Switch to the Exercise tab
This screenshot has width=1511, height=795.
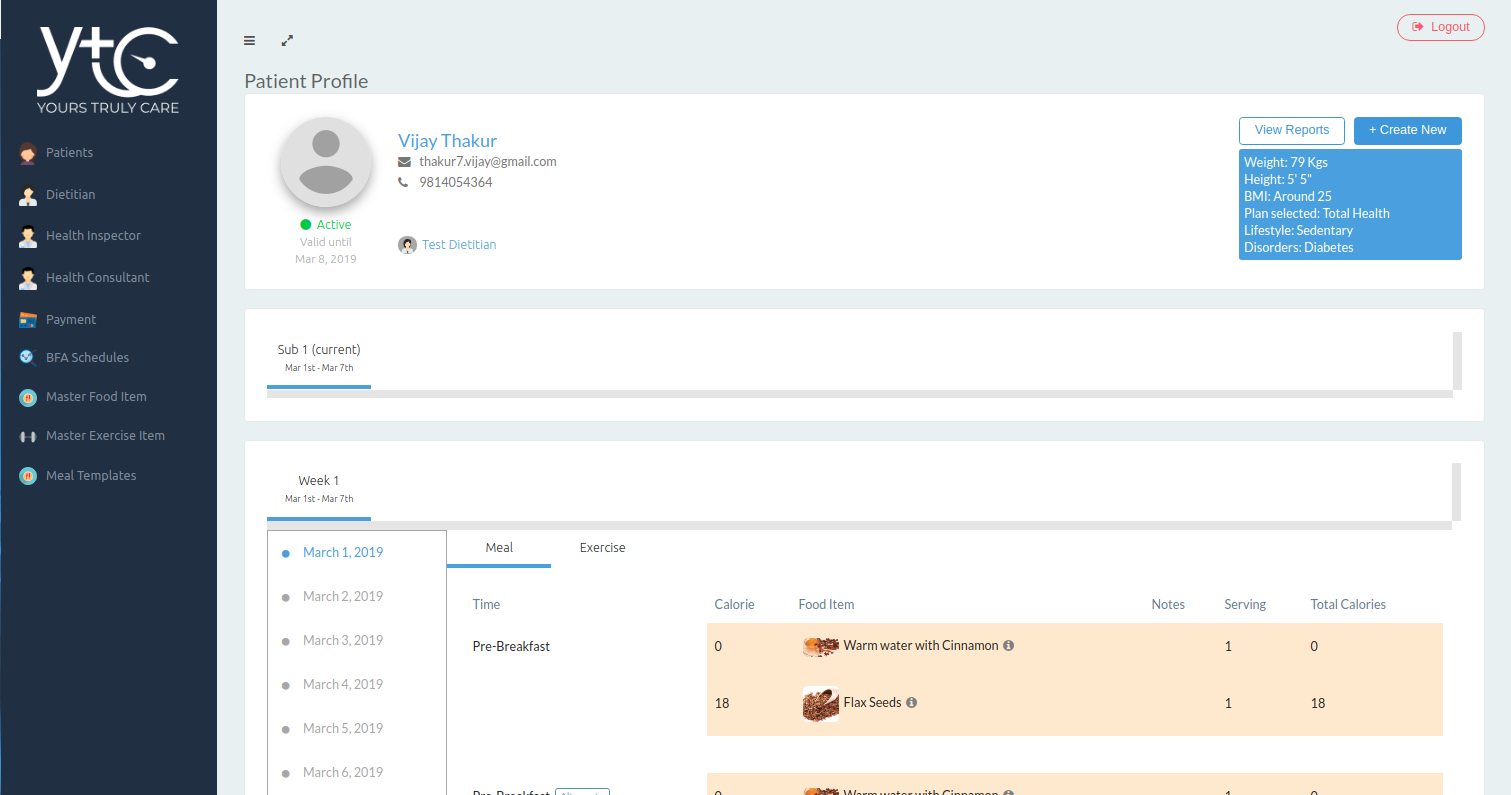[602, 548]
